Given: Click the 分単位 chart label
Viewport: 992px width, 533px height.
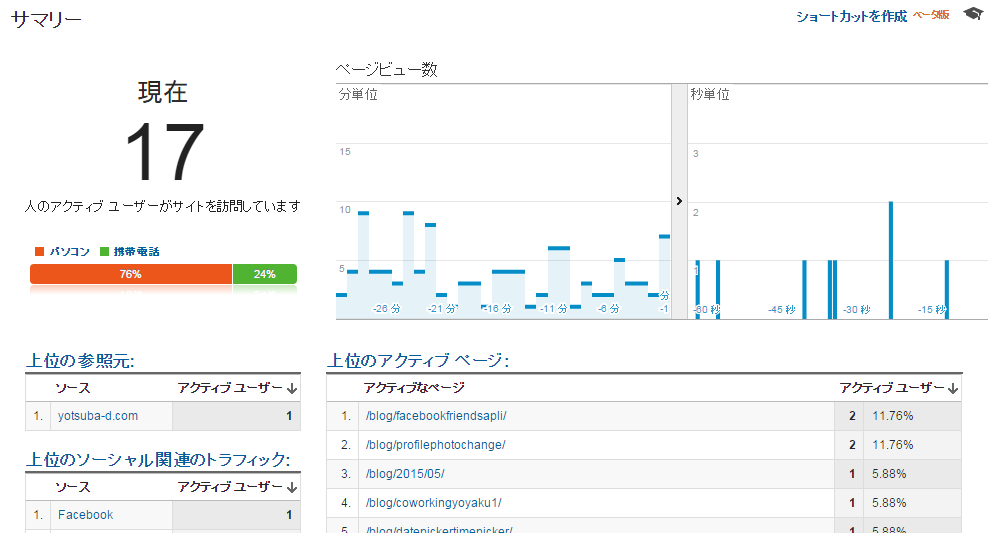Looking at the screenshot, I should [x=358, y=94].
